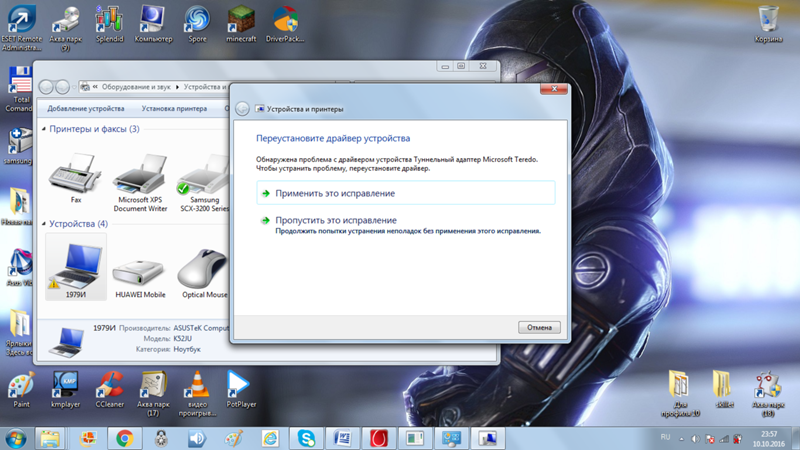The image size is (800, 450).
Task: Close the troubleshooter dialog
Action: click(554, 89)
